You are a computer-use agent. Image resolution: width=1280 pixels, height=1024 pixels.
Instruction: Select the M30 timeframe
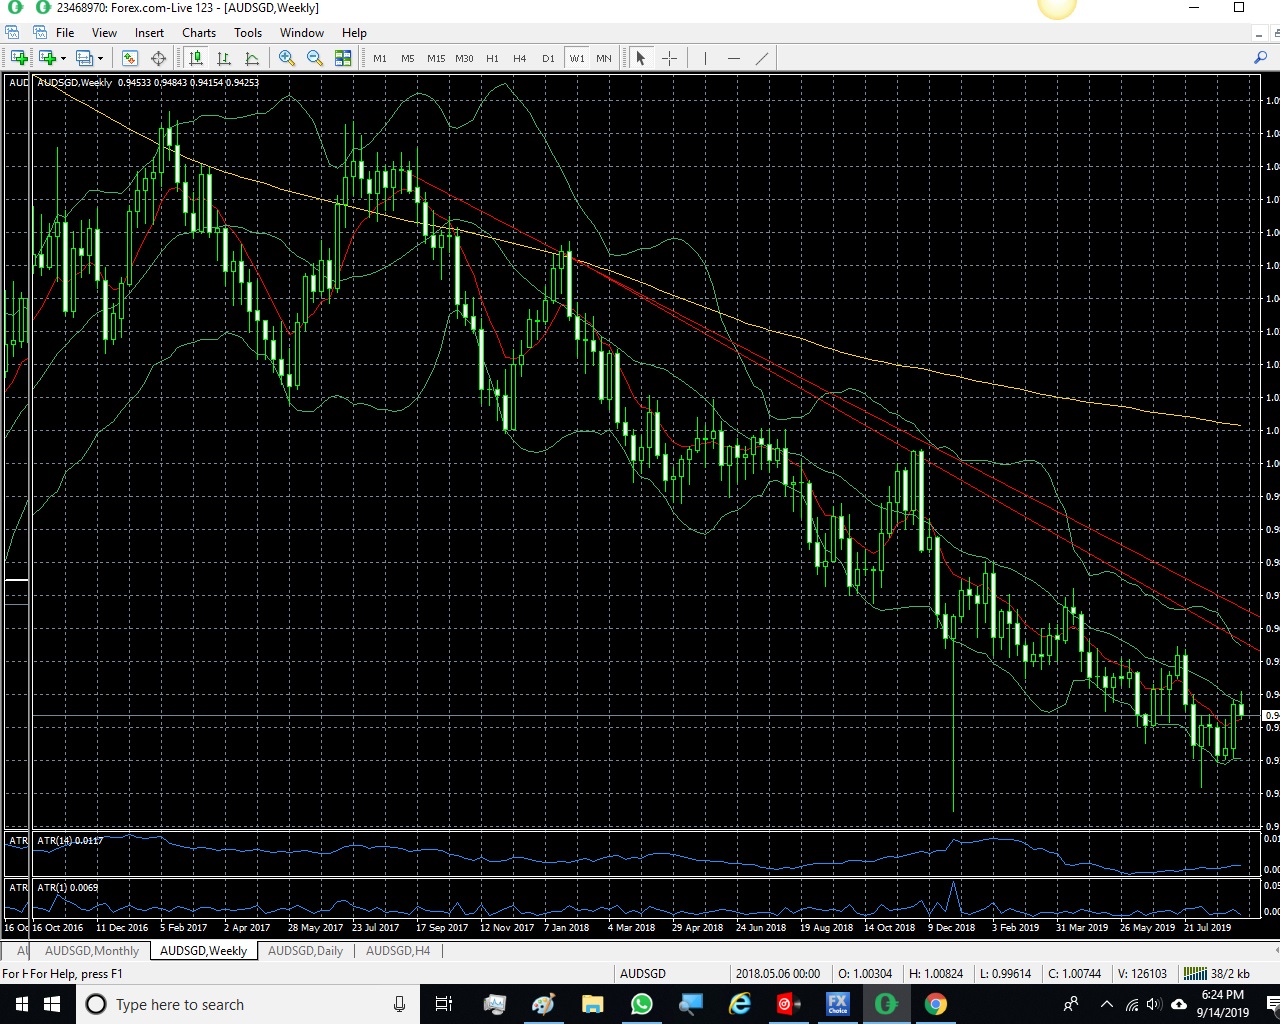tap(464, 58)
